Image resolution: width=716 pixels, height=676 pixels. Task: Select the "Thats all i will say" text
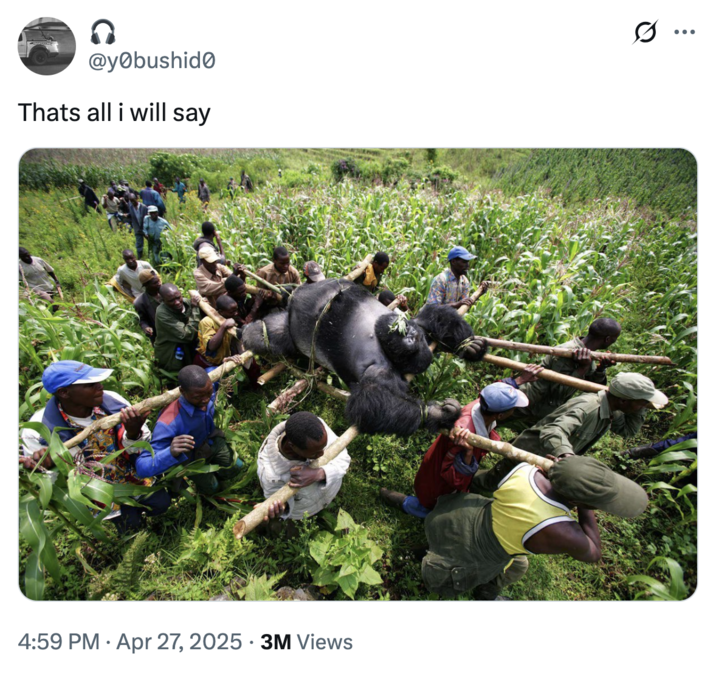[114, 112]
